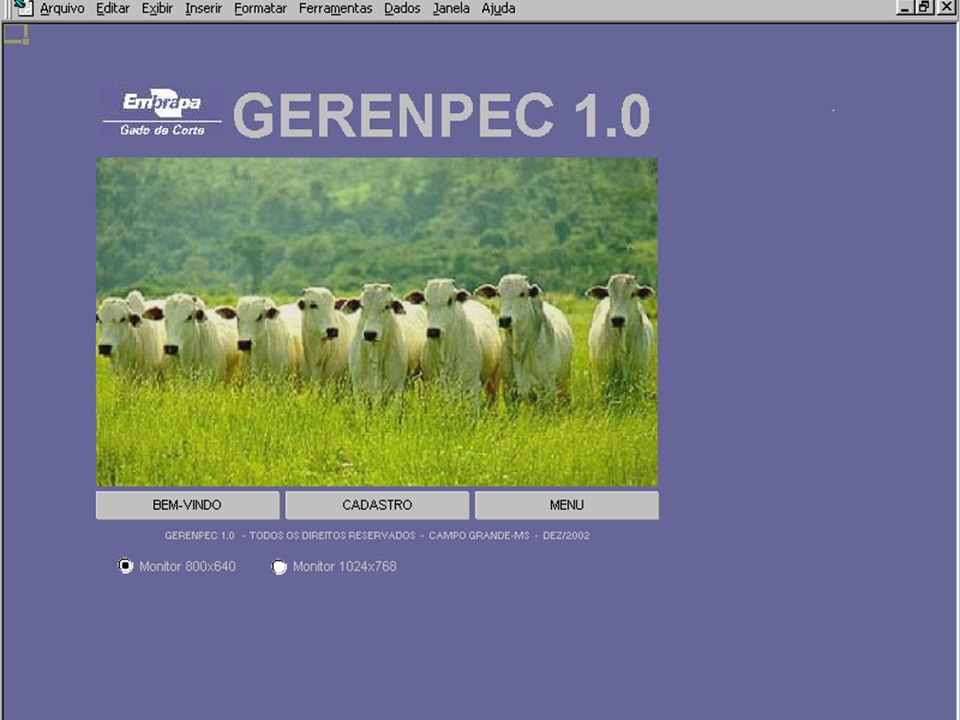Image resolution: width=960 pixels, height=720 pixels.
Task: Open the CADASTRO section
Action: [377, 505]
